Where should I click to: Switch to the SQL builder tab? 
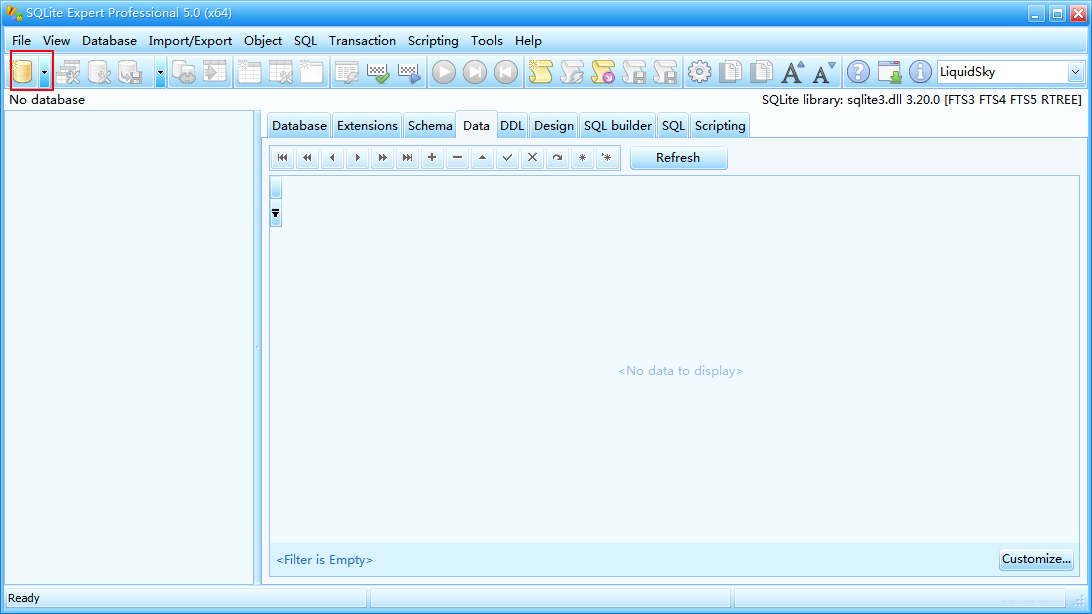pyautogui.click(x=618, y=126)
